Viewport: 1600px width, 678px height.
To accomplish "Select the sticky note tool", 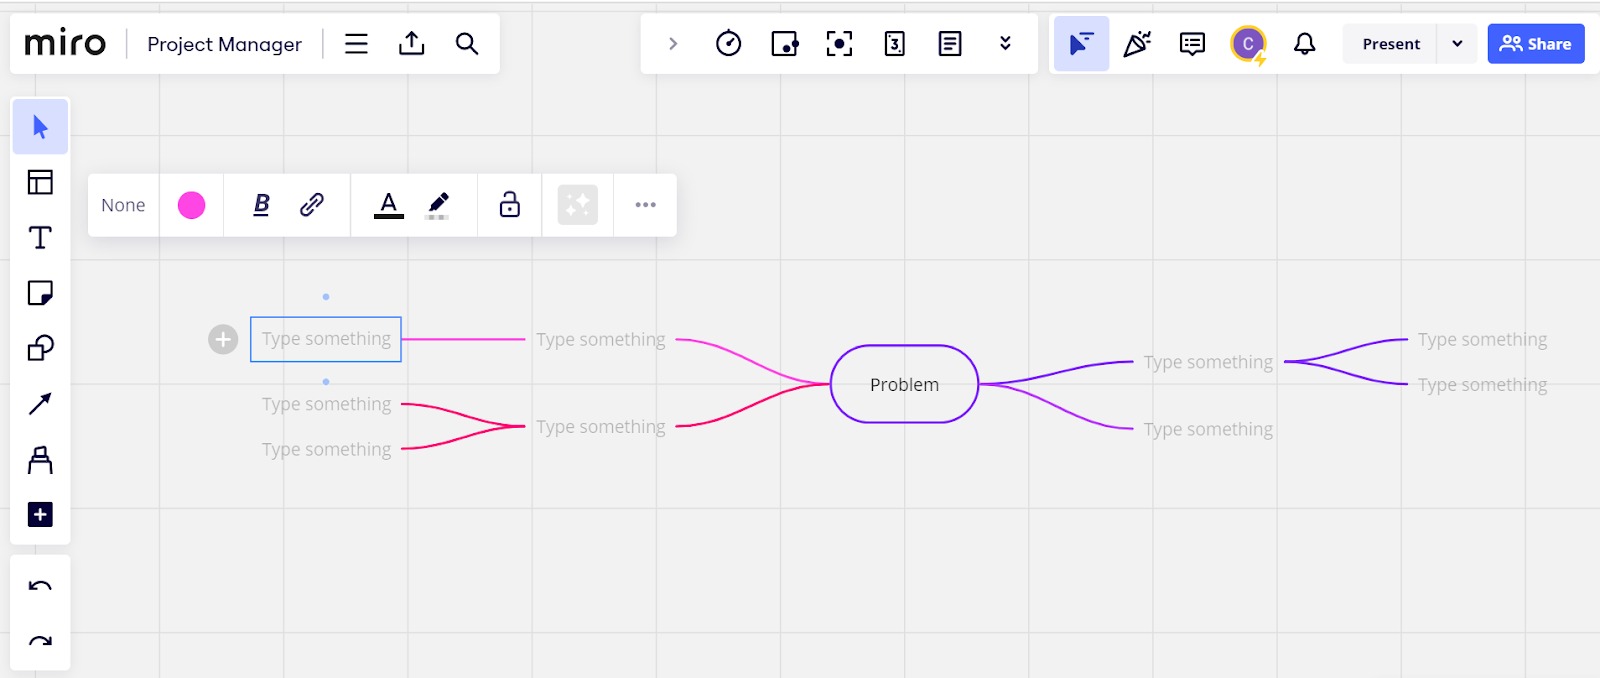I will 40,293.
